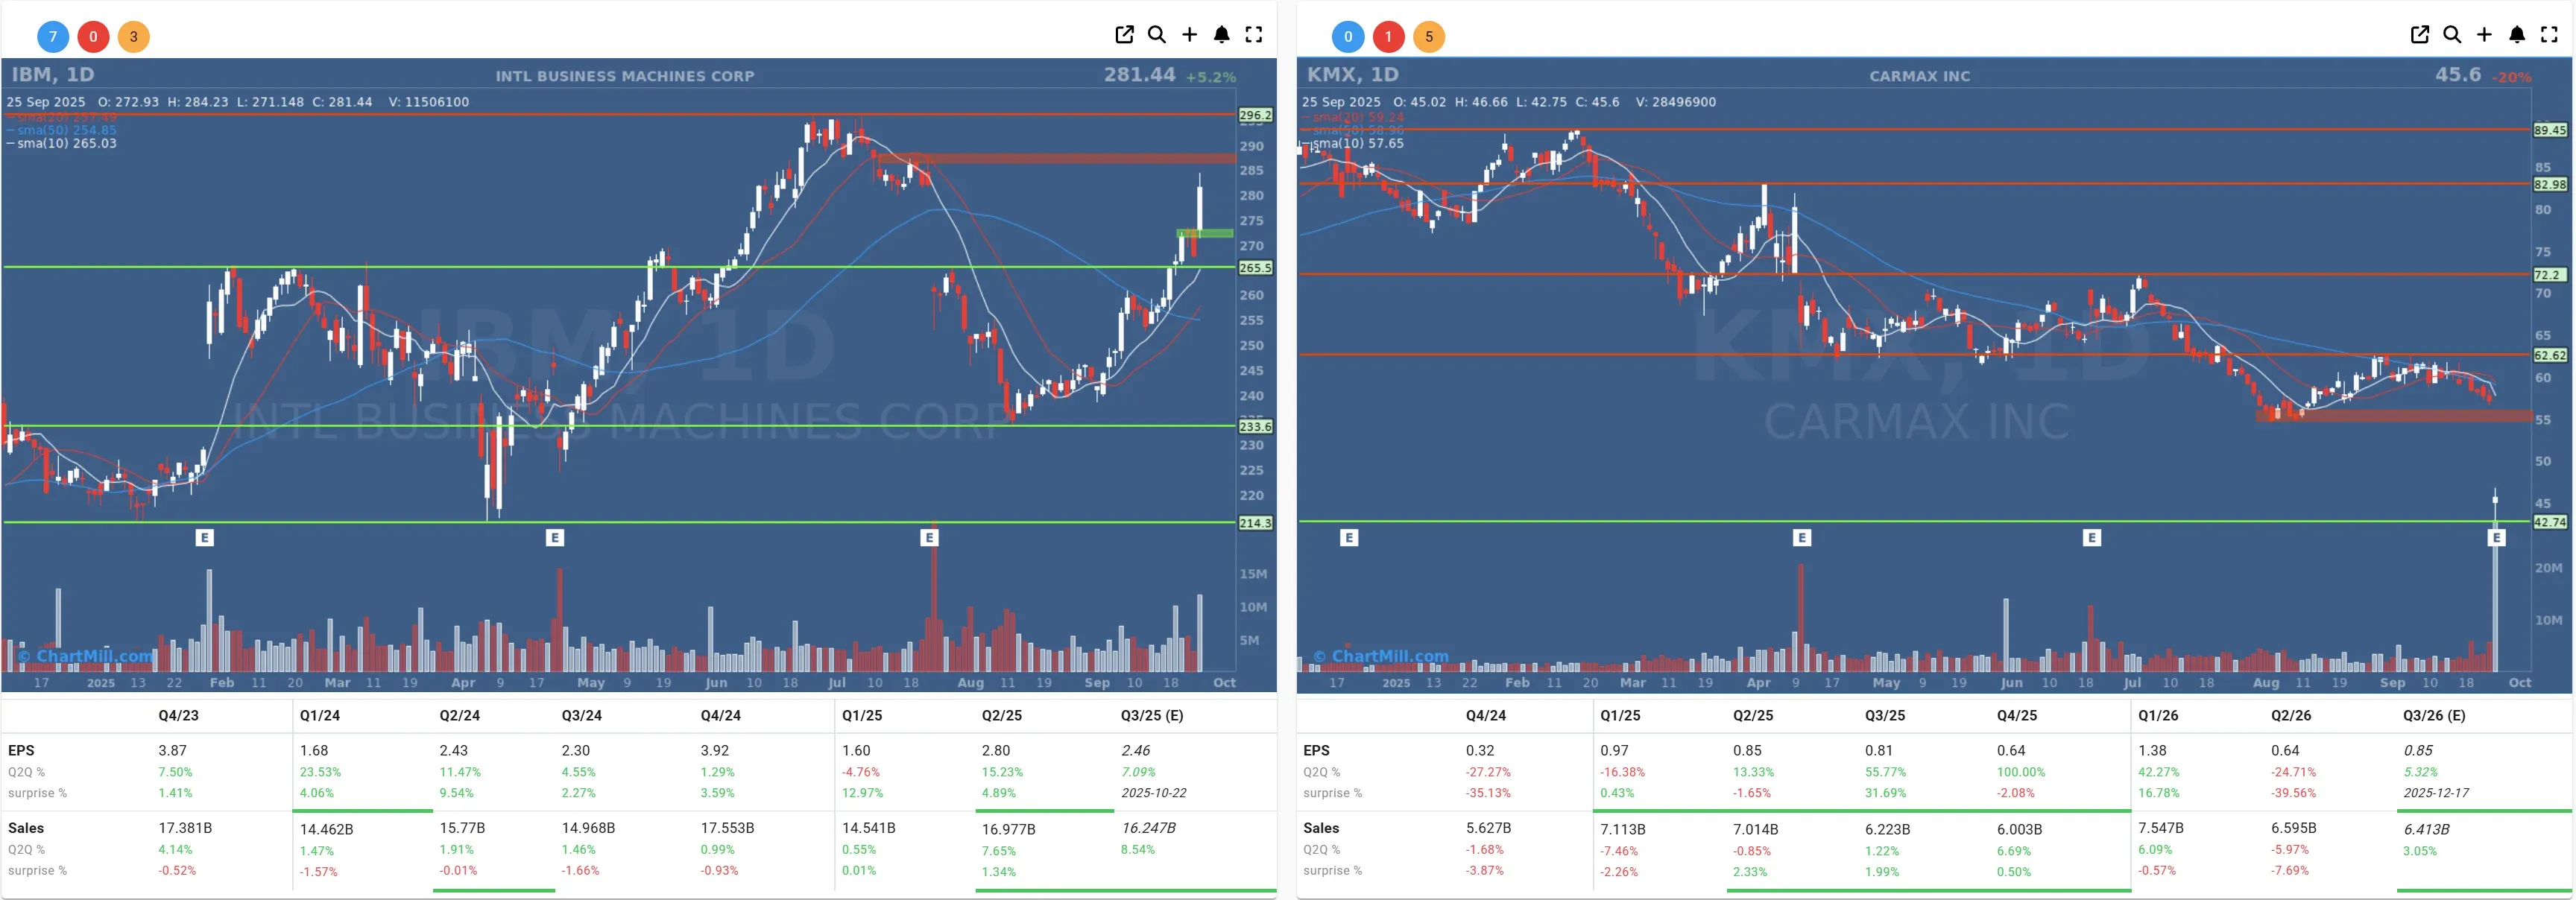Click IBM price level label 296.2

(x=1255, y=115)
